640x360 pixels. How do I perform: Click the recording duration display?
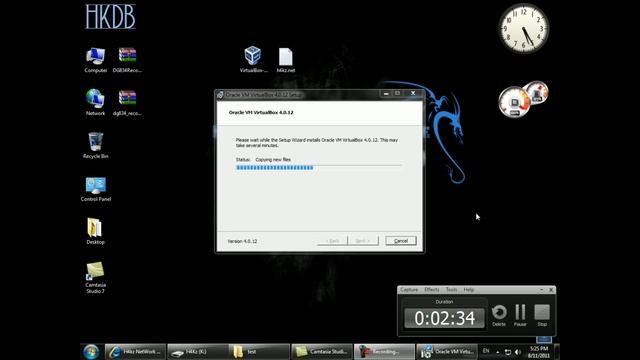(444, 318)
